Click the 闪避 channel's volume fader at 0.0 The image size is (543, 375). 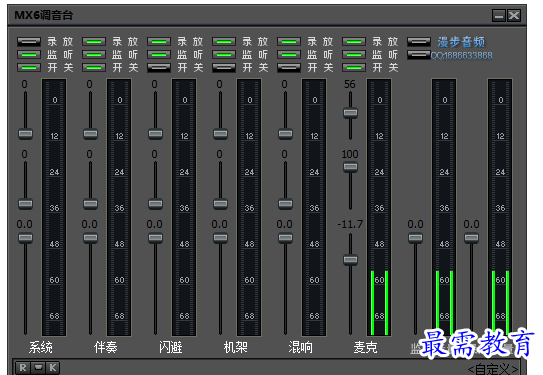pos(155,238)
